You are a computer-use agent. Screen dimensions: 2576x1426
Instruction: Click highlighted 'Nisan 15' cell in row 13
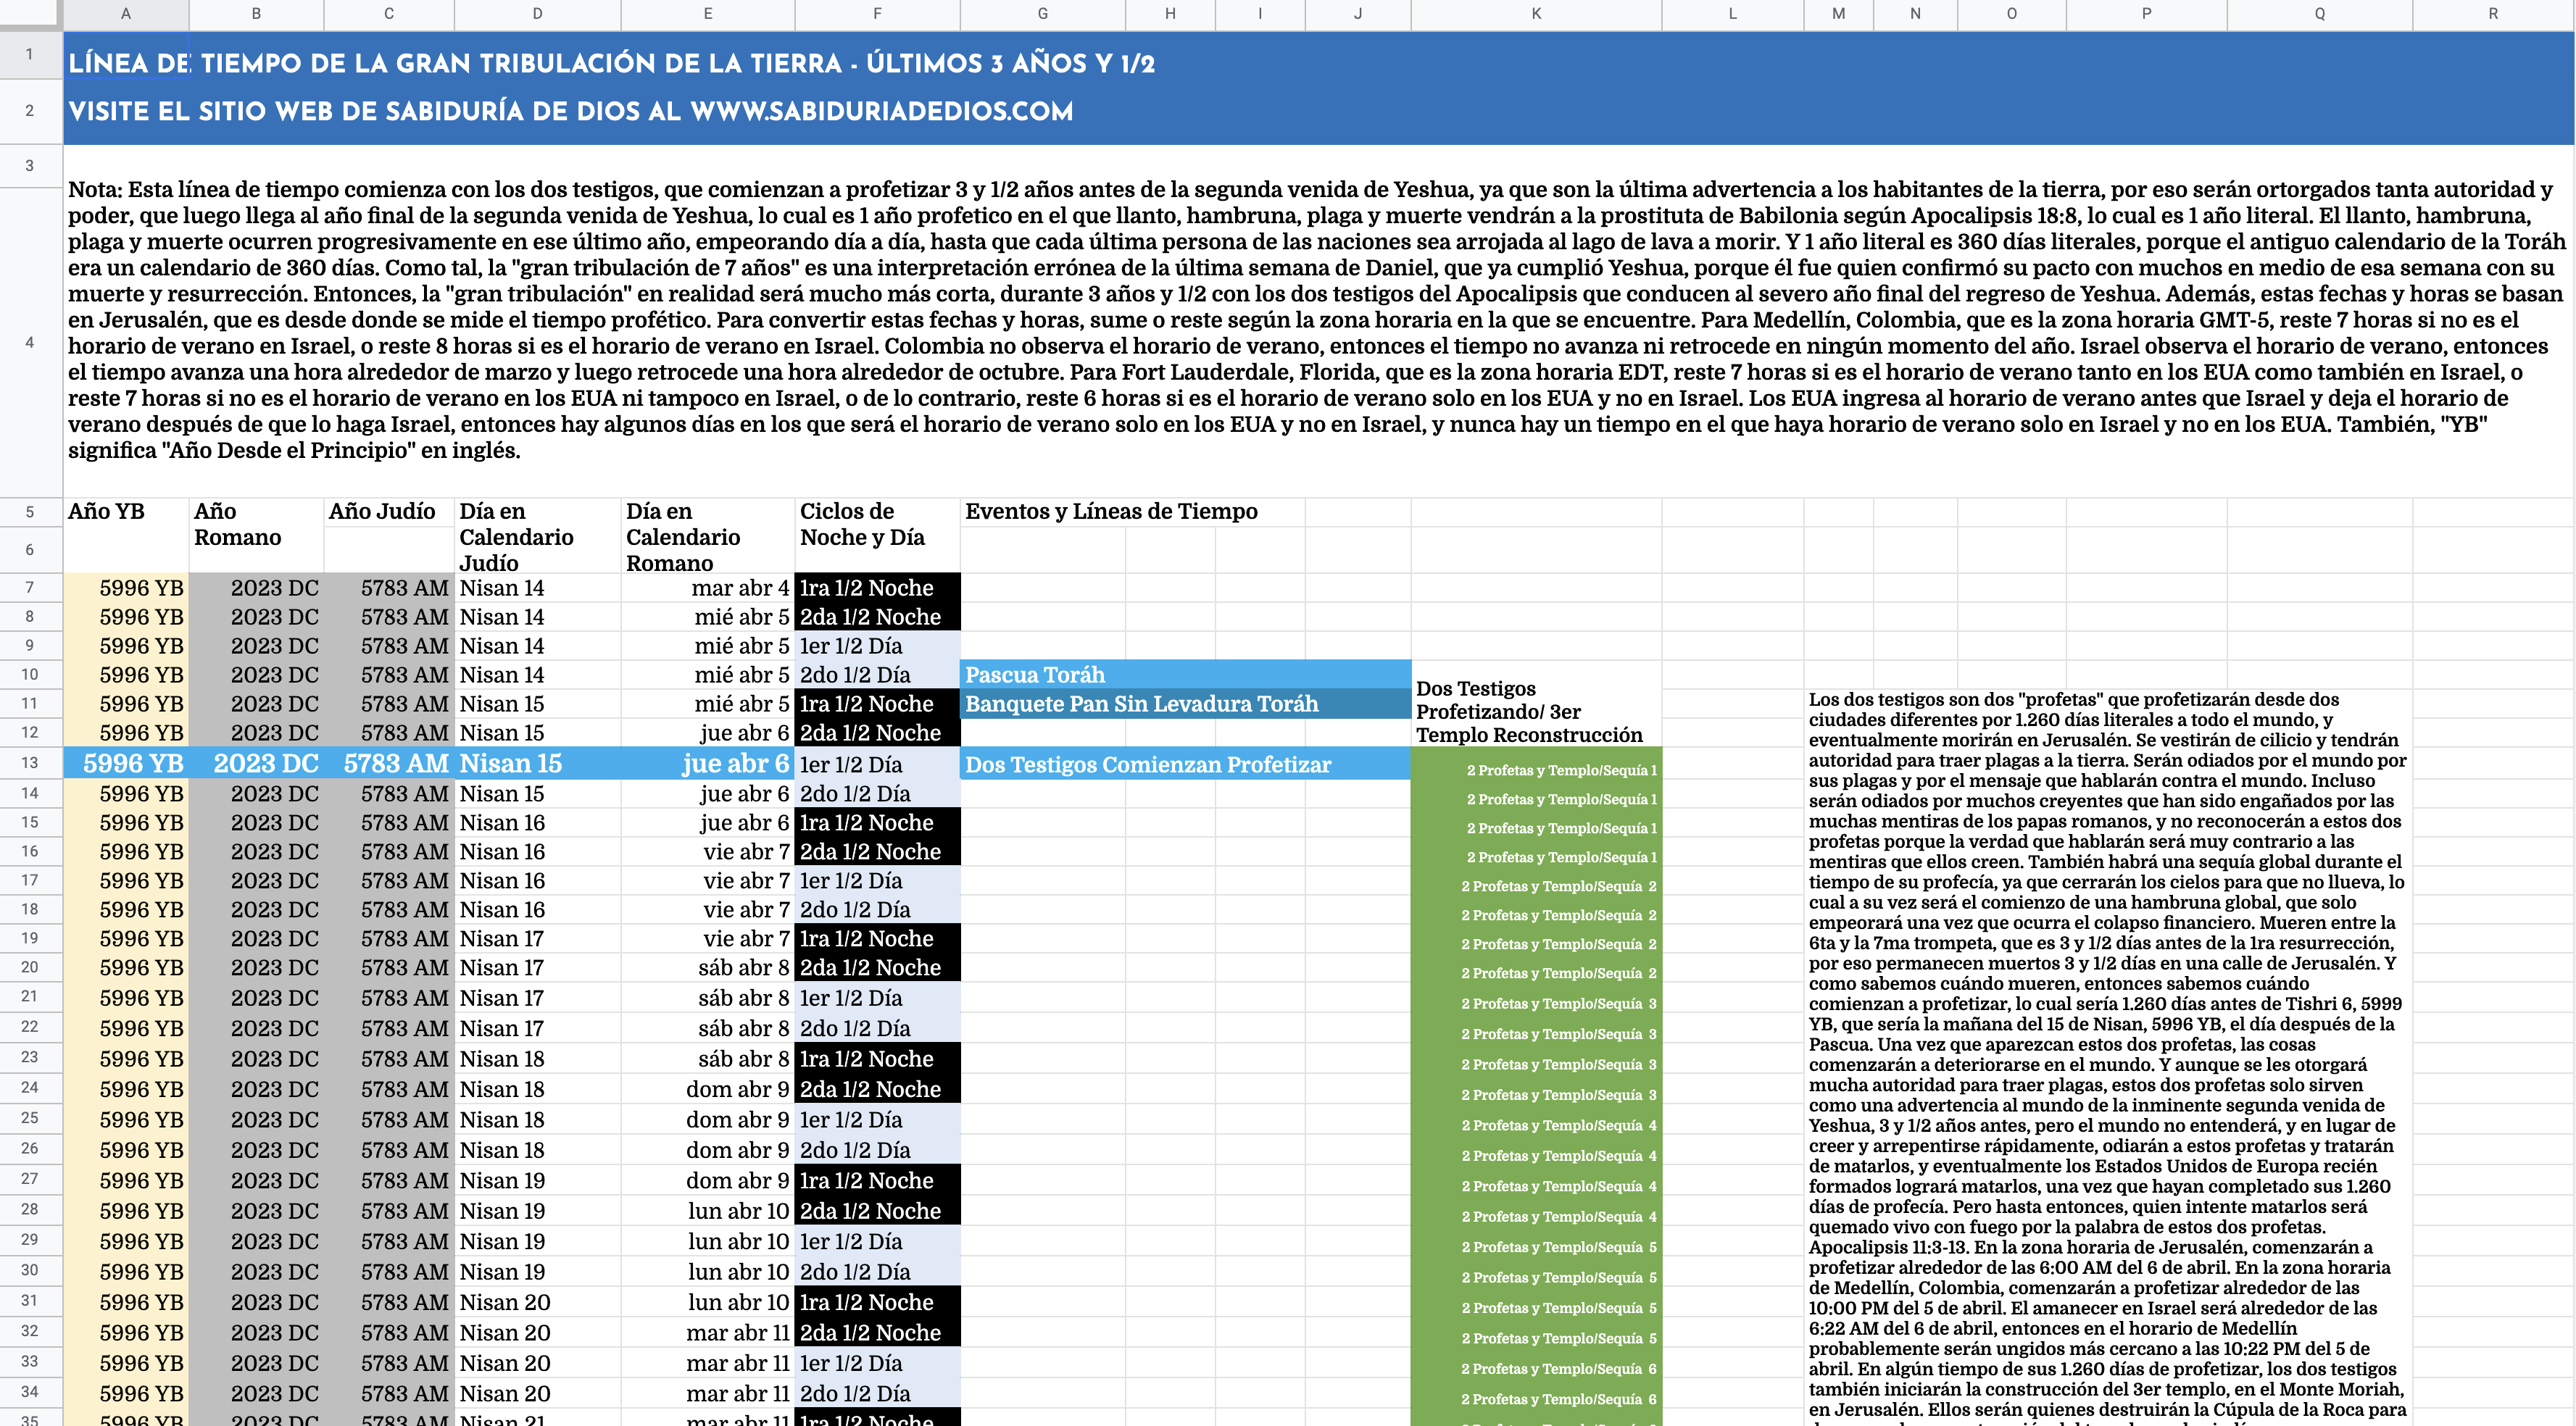click(537, 763)
